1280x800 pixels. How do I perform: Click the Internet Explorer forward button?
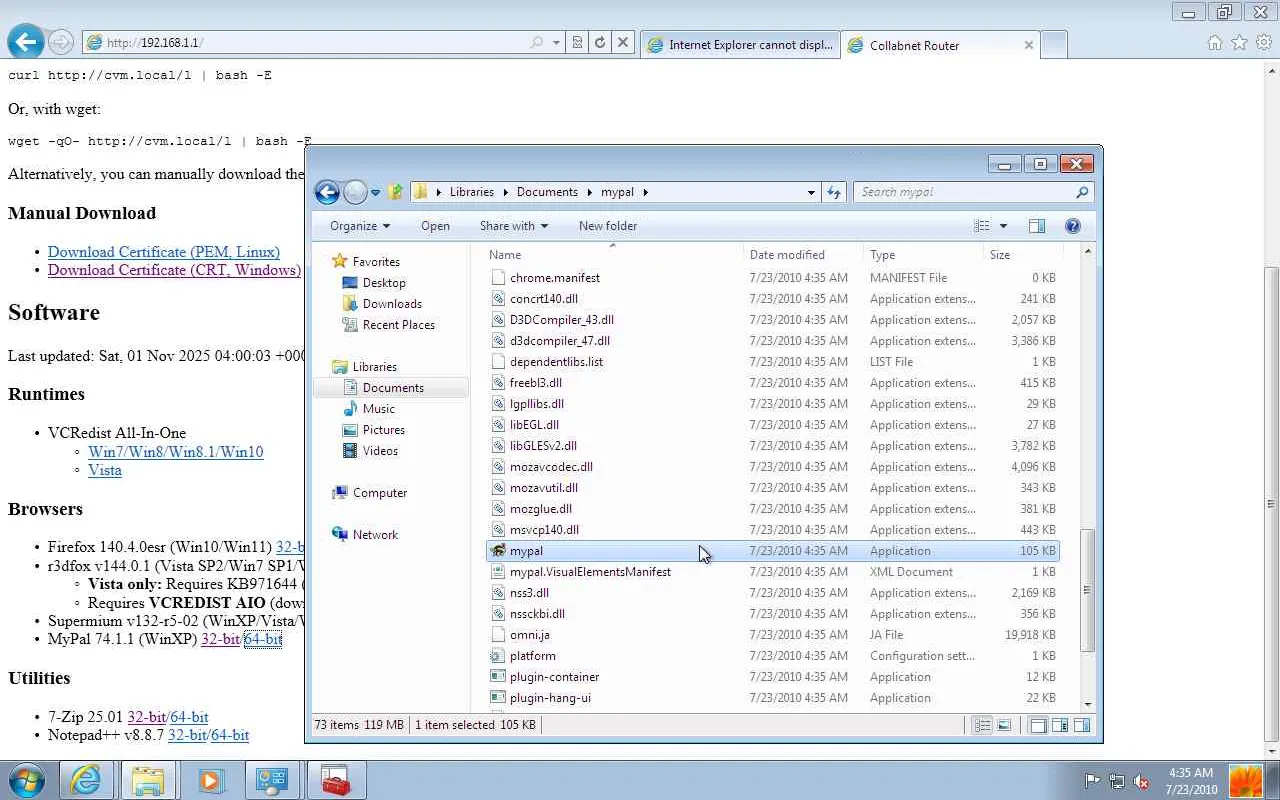[x=61, y=42]
